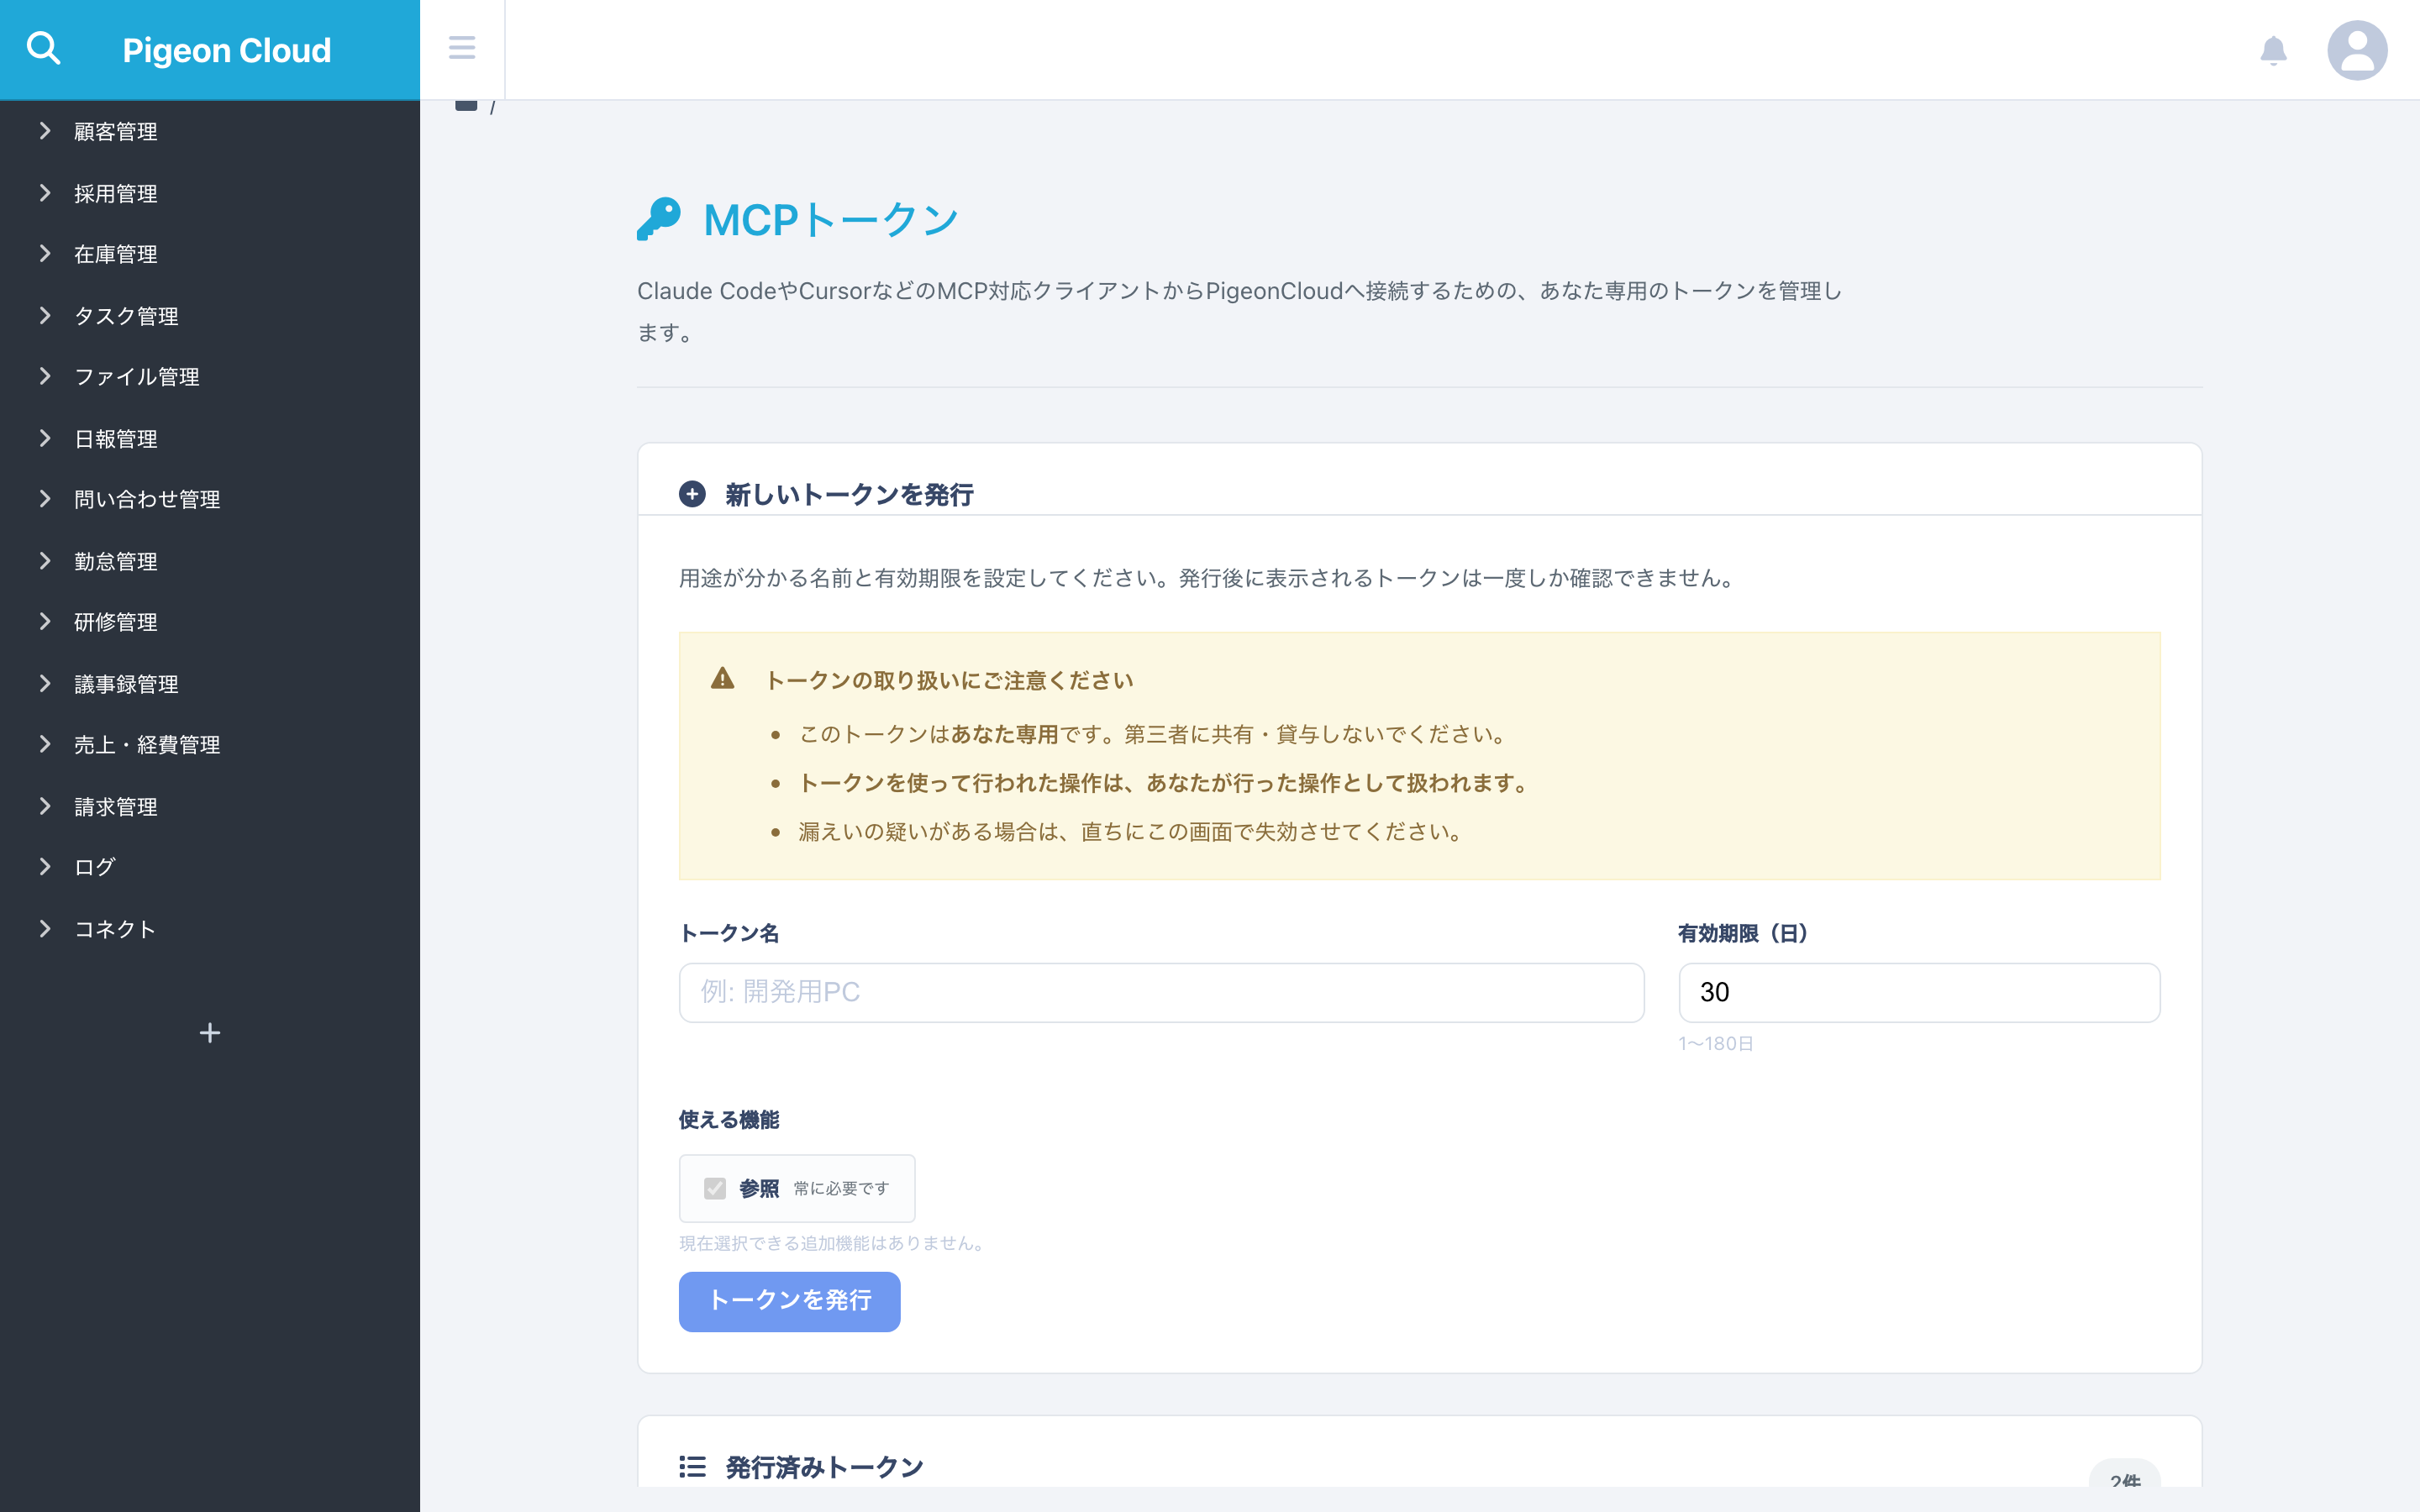The width and height of the screenshot is (2420, 1512).
Task: Open the user avatar menu
Action: 2357,50
